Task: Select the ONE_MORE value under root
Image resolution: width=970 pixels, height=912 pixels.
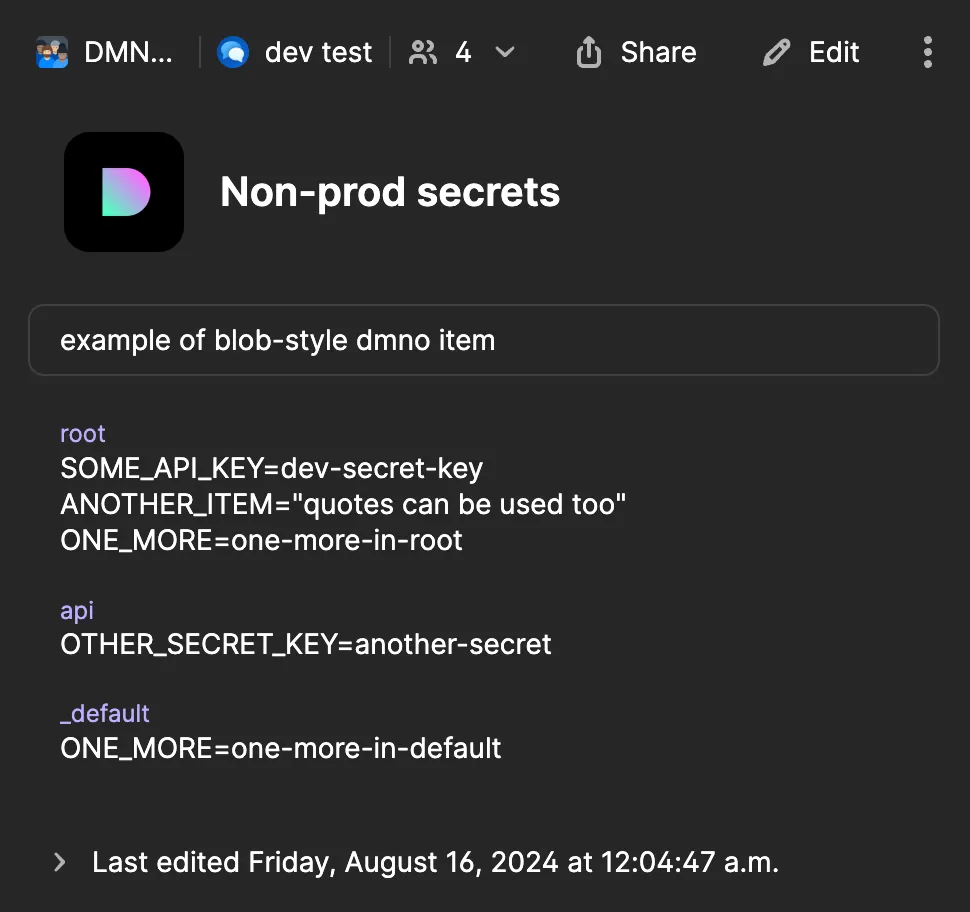Action: point(260,540)
